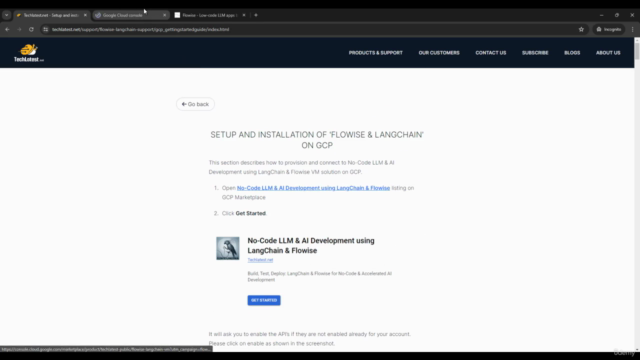Click the TechLatest.net publisher link
This screenshot has width=640, height=360.
[x=260, y=260]
